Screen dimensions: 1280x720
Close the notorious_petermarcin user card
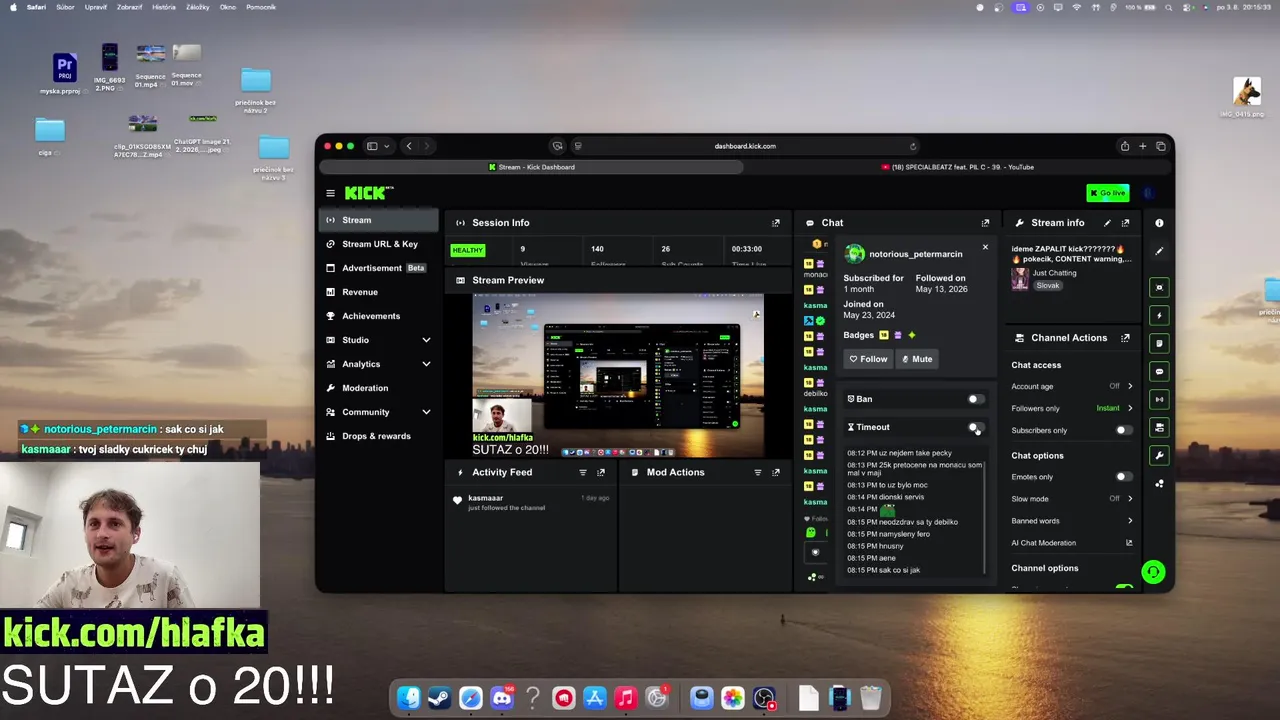pyautogui.click(x=985, y=247)
